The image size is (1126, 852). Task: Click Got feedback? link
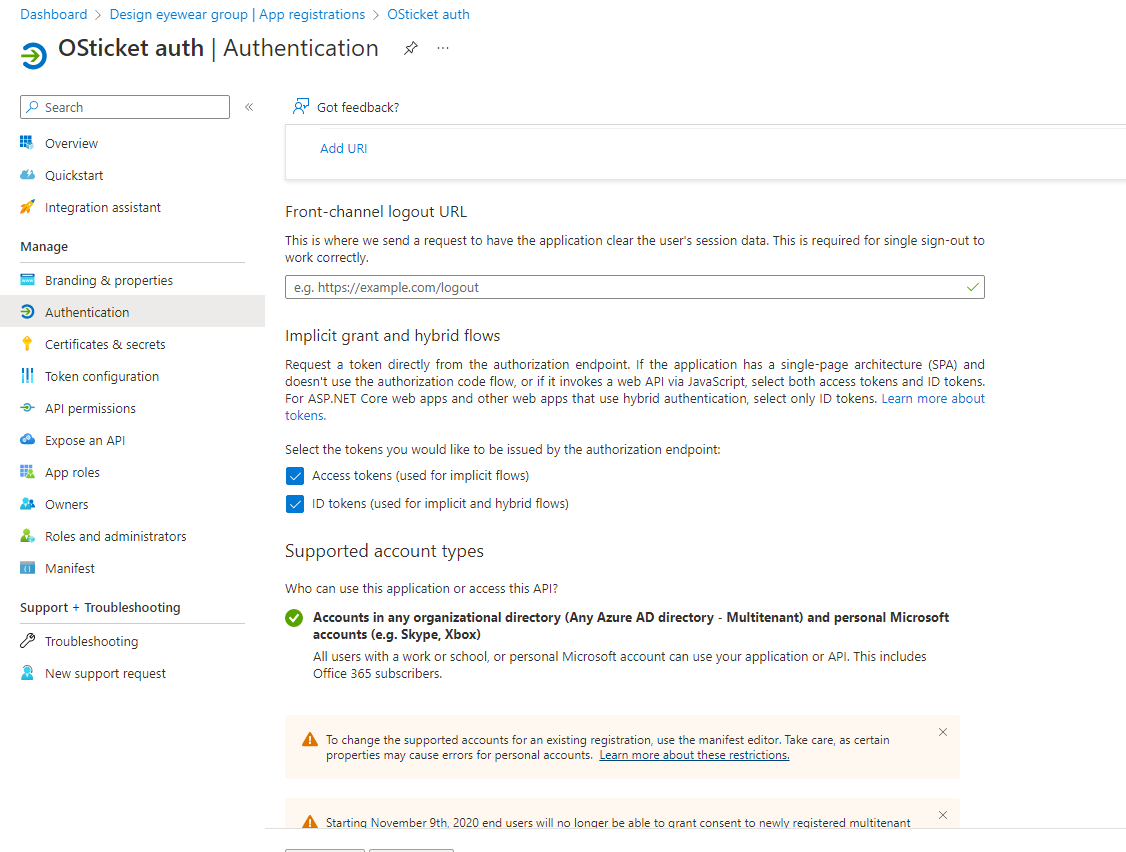(x=358, y=107)
